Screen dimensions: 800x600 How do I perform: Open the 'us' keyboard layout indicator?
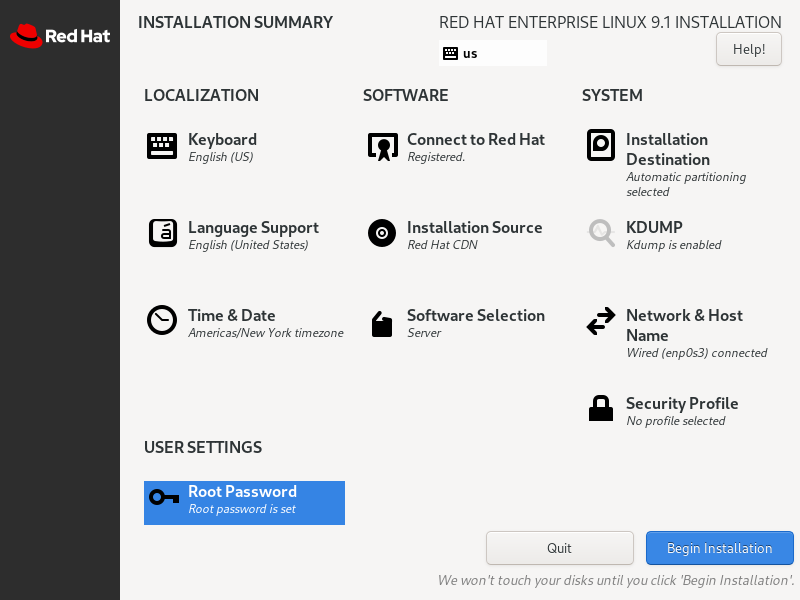(x=493, y=53)
